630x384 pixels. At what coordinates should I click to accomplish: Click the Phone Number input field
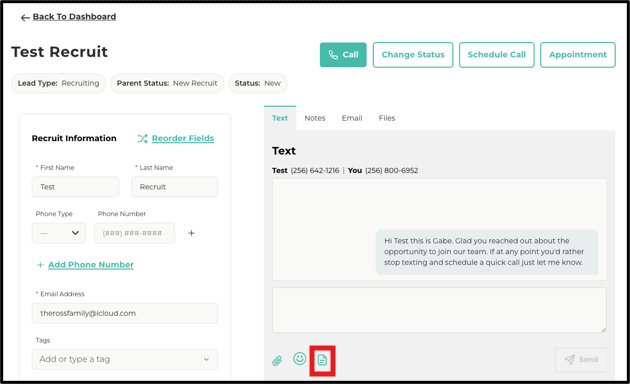[134, 233]
